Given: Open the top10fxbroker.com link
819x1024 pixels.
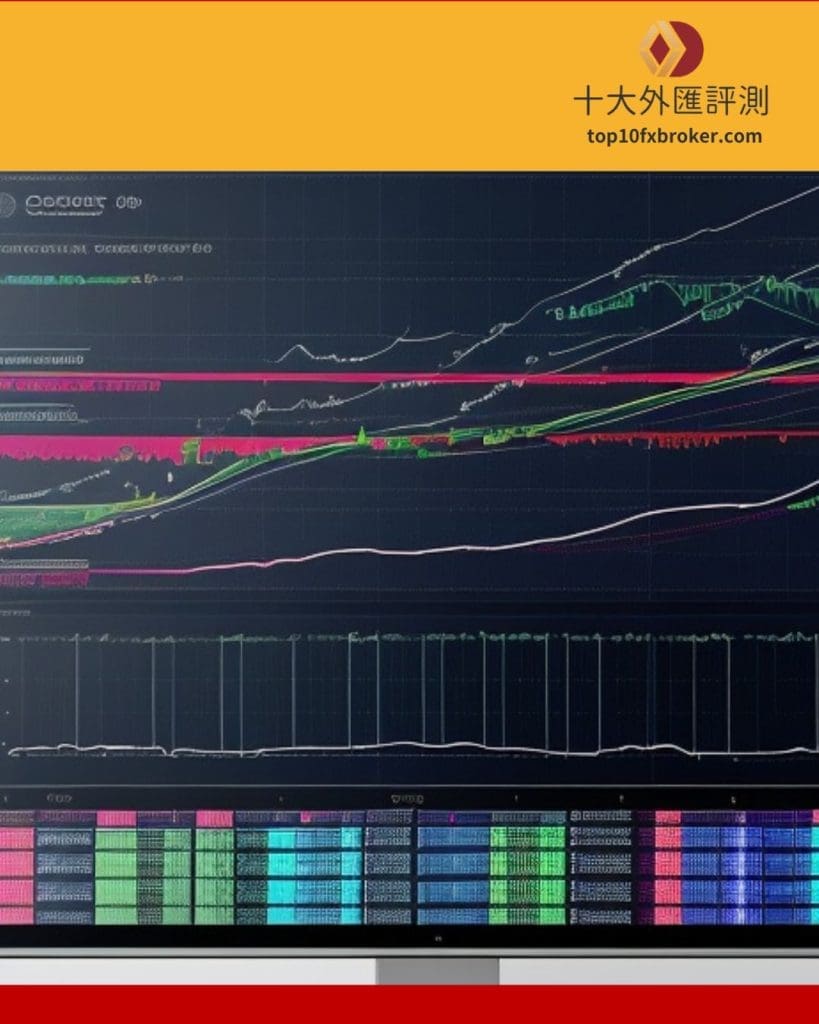Looking at the screenshot, I should coord(675,136).
